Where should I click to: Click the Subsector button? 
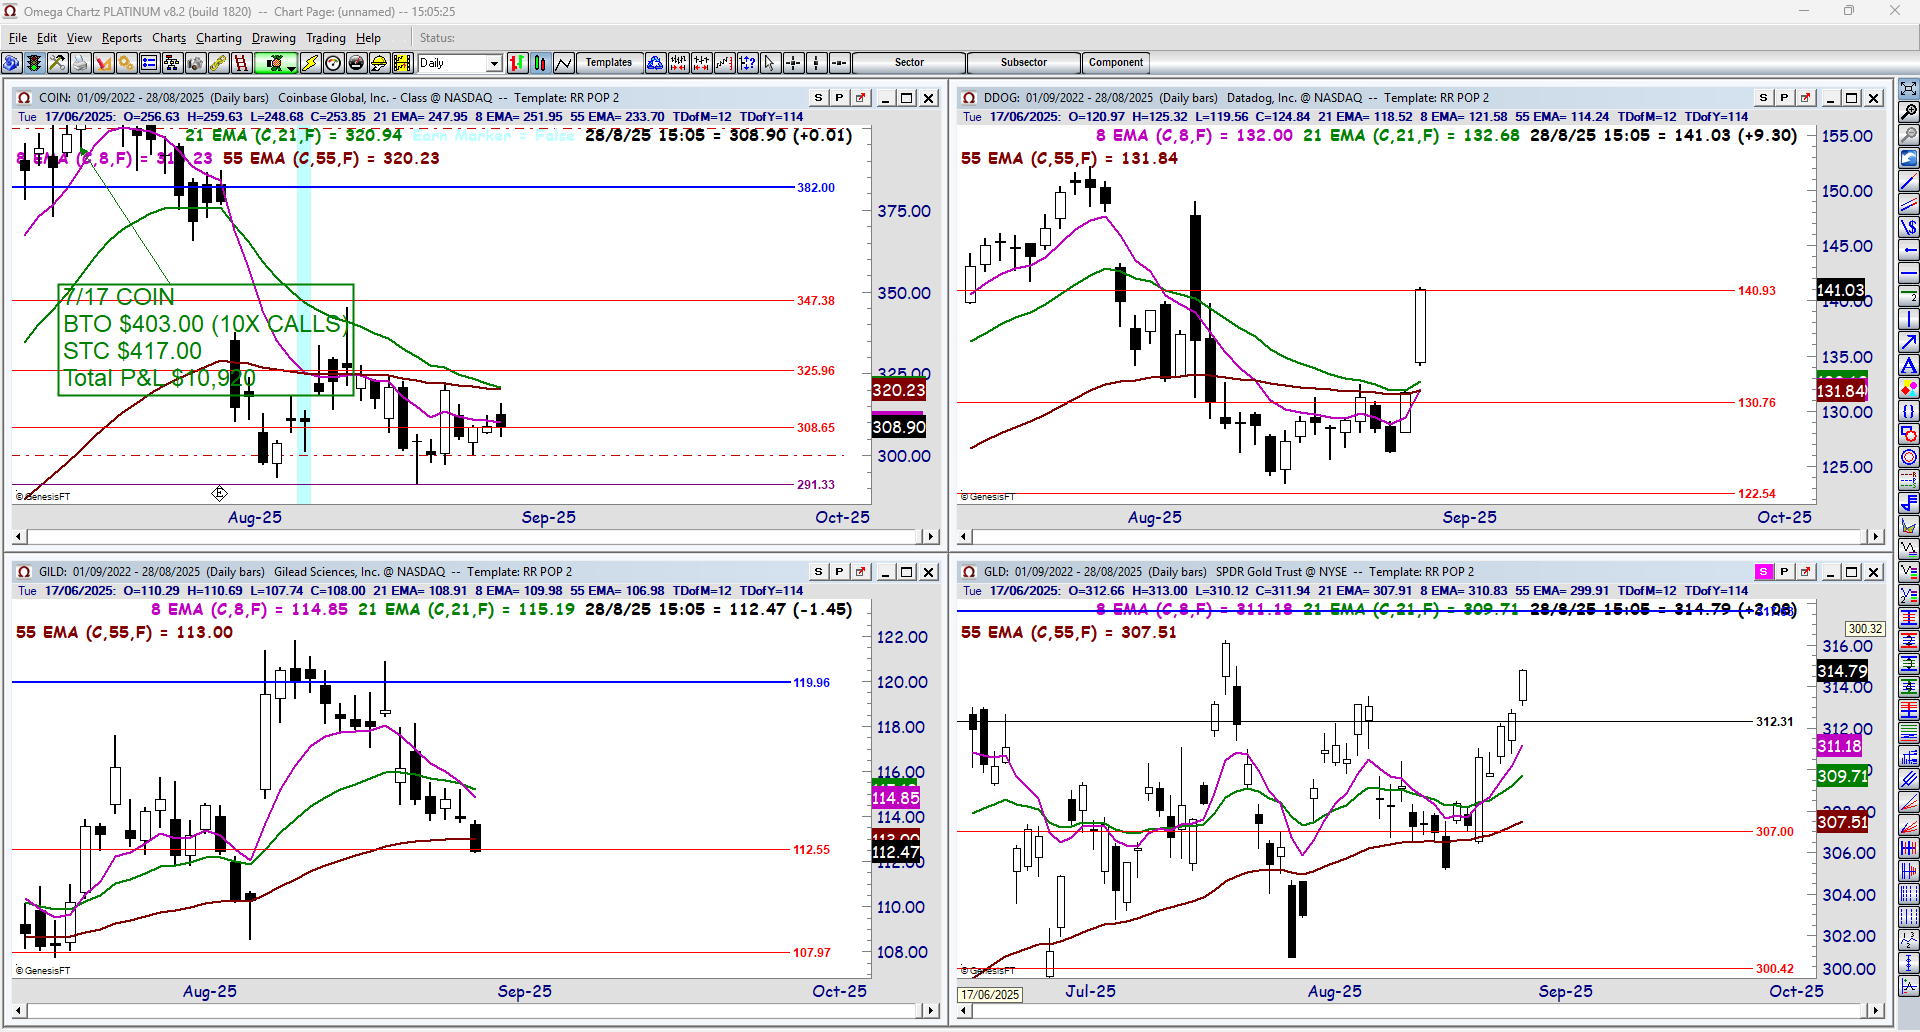1024,63
